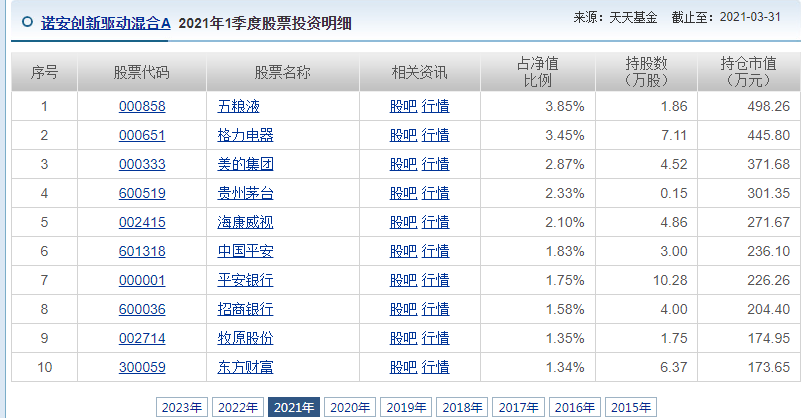Open the 中国平安 stock name link

(245, 251)
